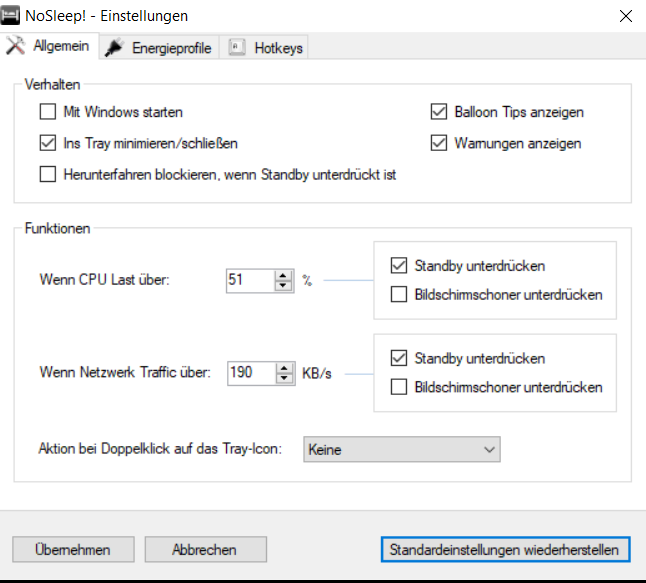Open the Hotkeys tab
Viewport: 646px width, 583px height.
264,48
